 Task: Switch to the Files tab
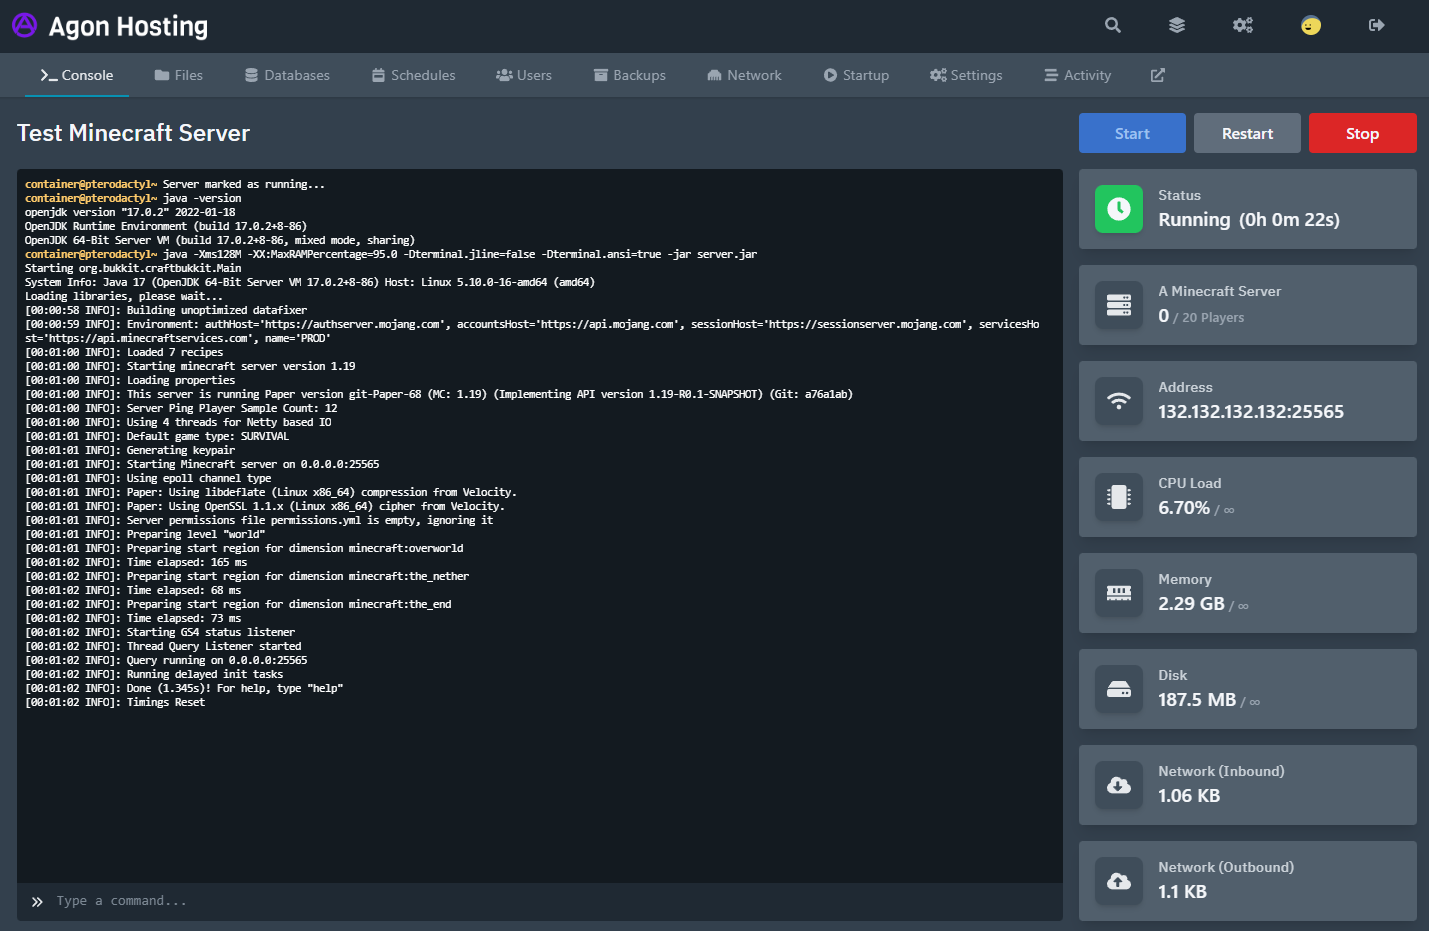point(179,75)
